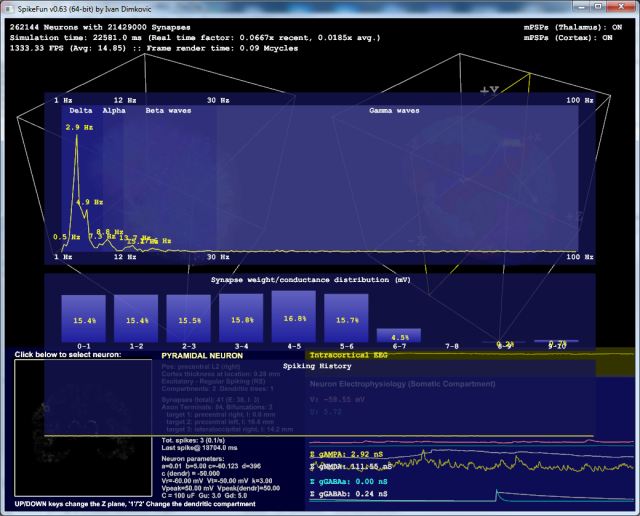
Task: Select the yellow Intracortical EEG label
Action: coord(348,355)
